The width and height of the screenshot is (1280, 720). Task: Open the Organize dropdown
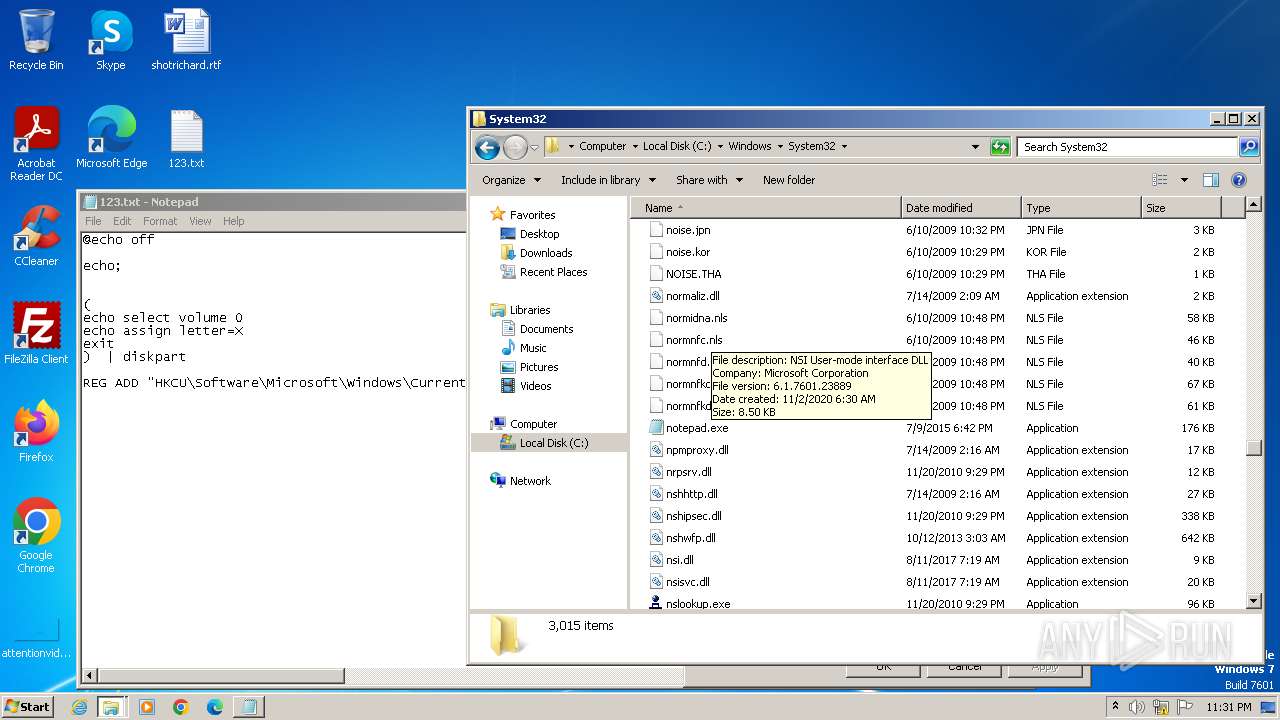point(511,180)
